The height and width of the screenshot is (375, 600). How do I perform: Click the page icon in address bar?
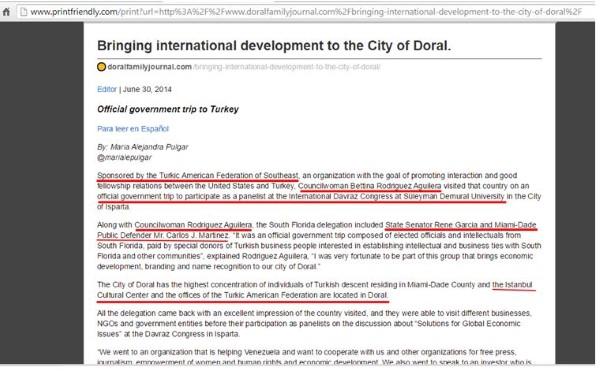click(24, 12)
